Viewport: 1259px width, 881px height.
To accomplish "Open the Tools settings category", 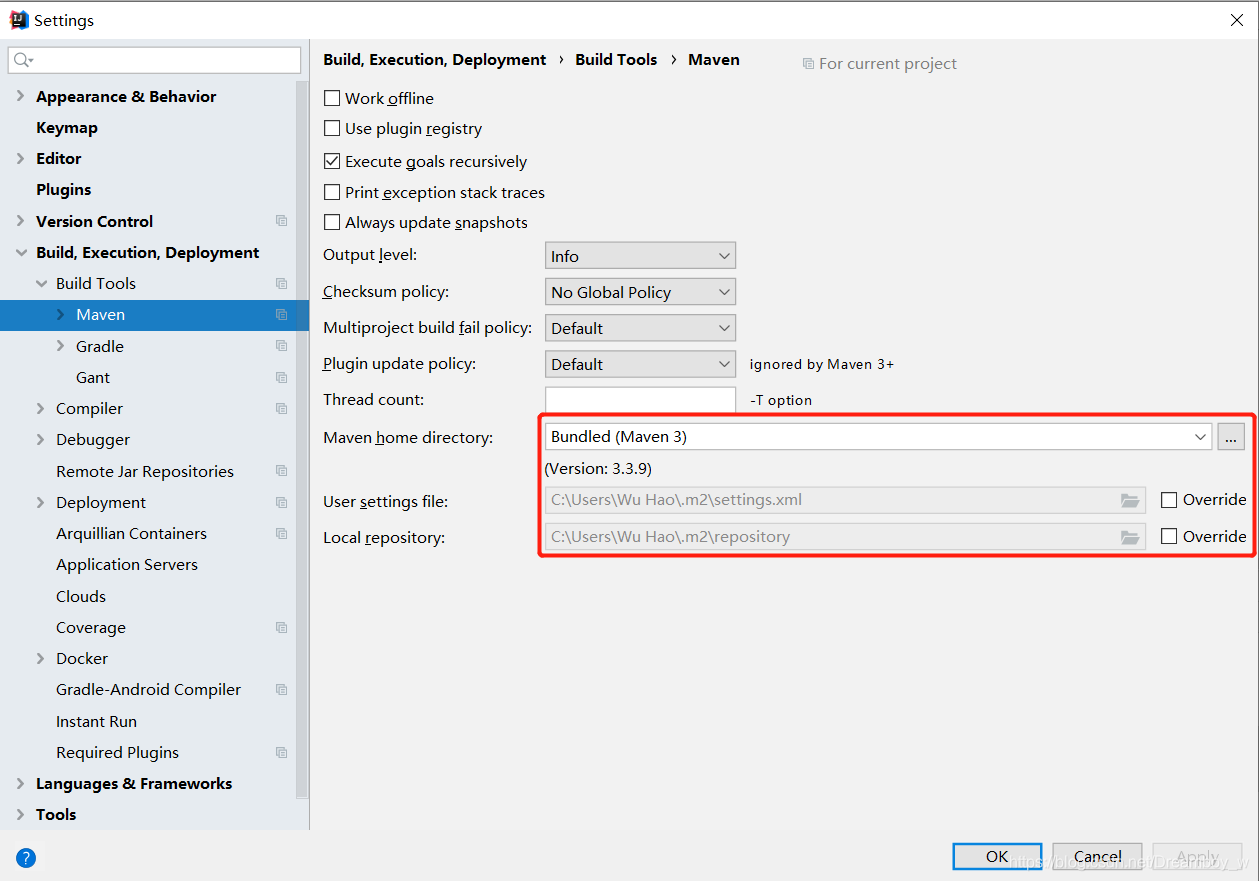I will pos(56,815).
